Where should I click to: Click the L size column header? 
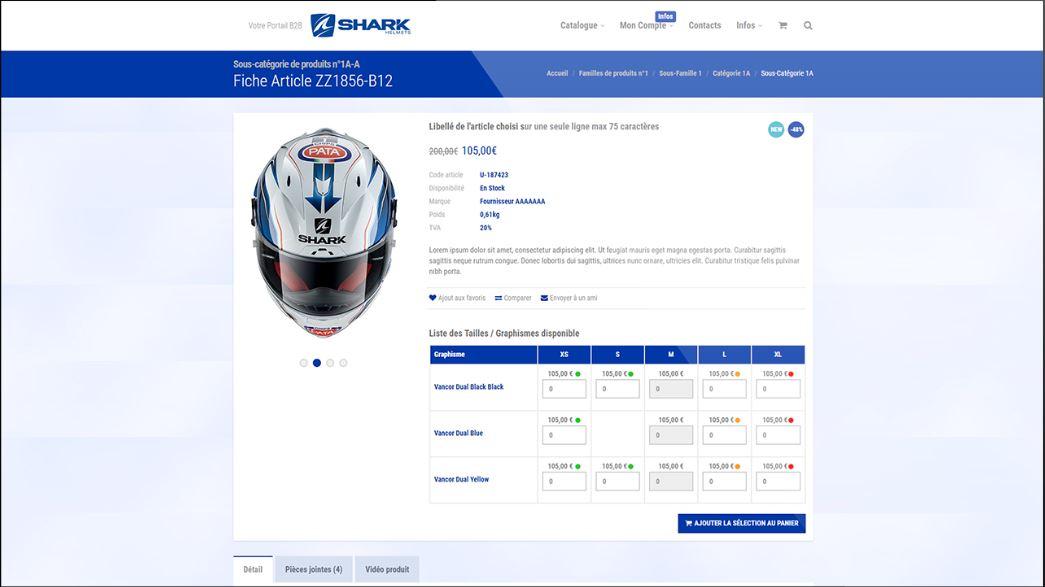pos(724,354)
